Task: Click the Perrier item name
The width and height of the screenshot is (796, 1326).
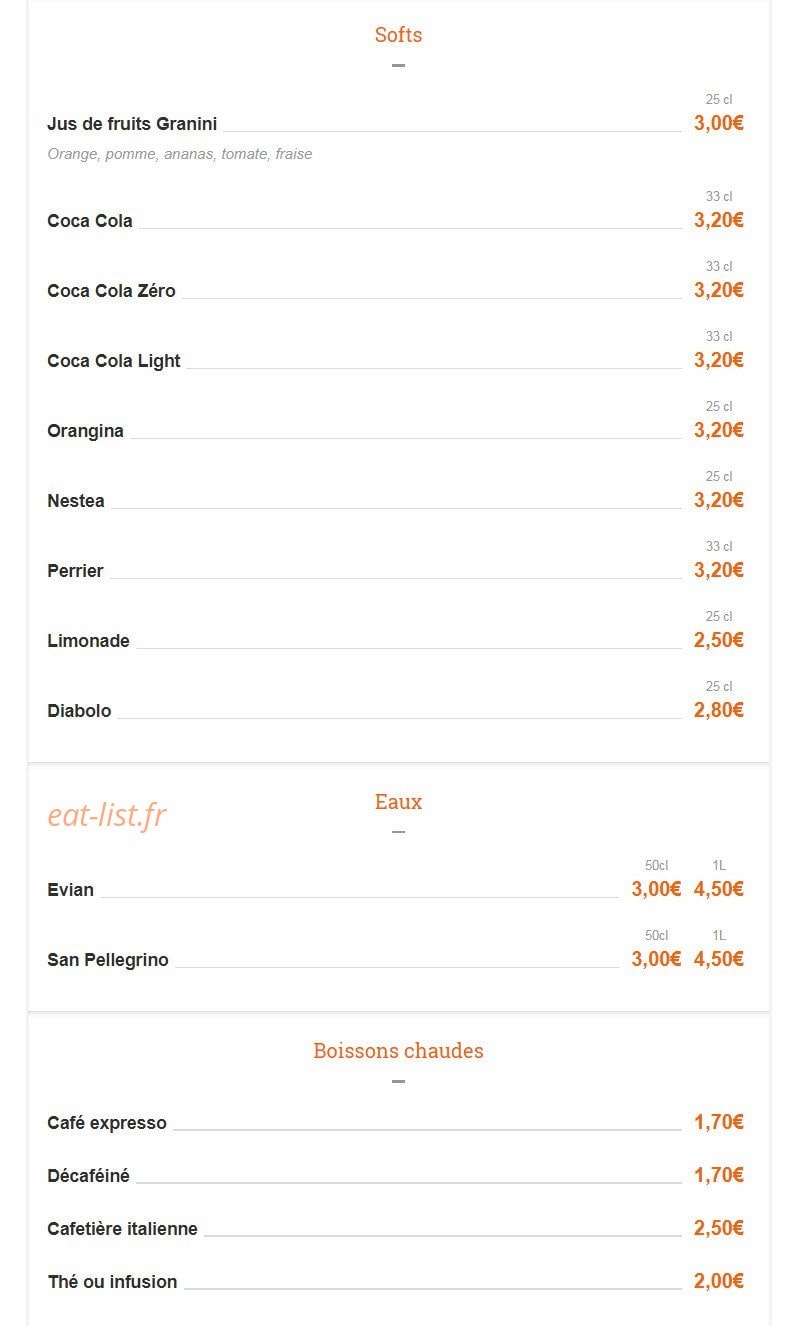Action: (x=75, y=571)
